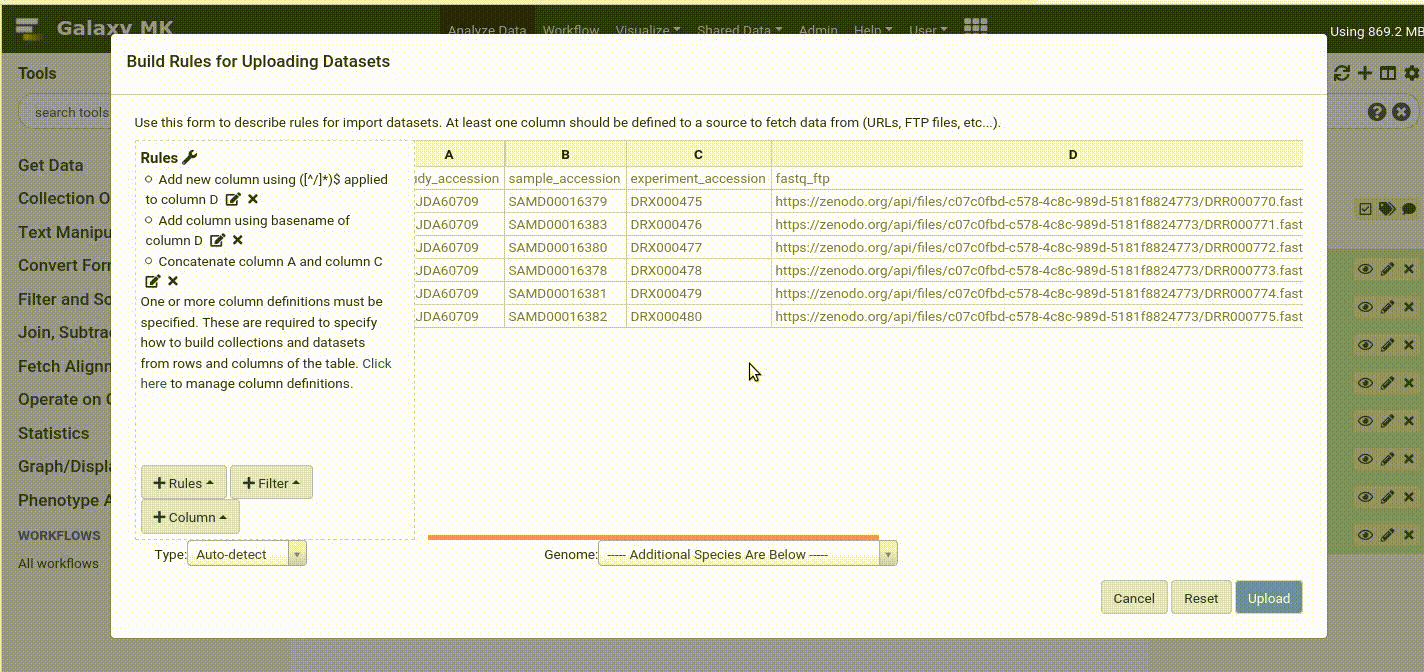1424x672 pixels.
Task: Delete the regex rule applied to column D
Action: click(x=253, y=200)
